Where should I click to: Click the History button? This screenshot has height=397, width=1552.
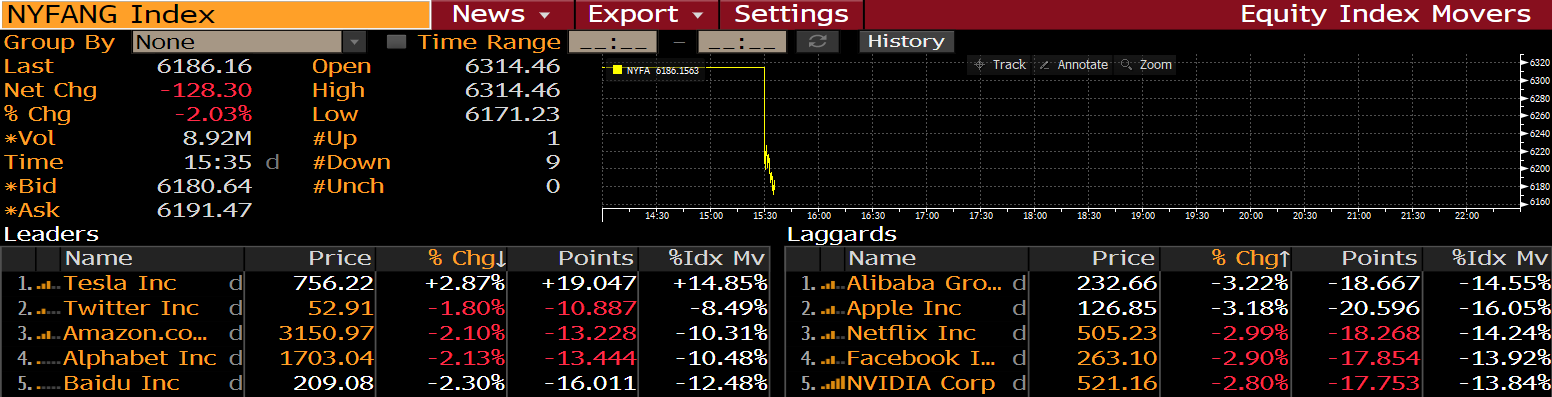pos(906,41)
